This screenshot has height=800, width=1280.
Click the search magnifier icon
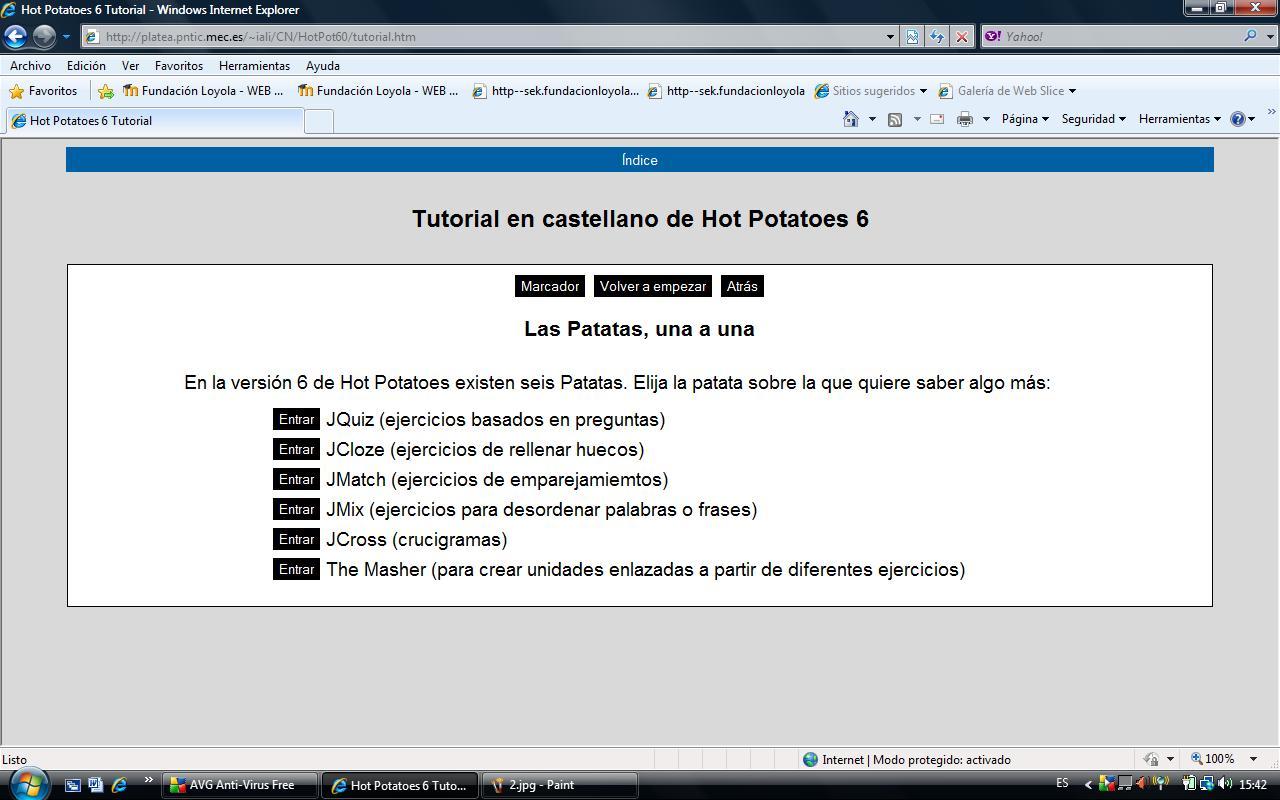click(1250, 36)
